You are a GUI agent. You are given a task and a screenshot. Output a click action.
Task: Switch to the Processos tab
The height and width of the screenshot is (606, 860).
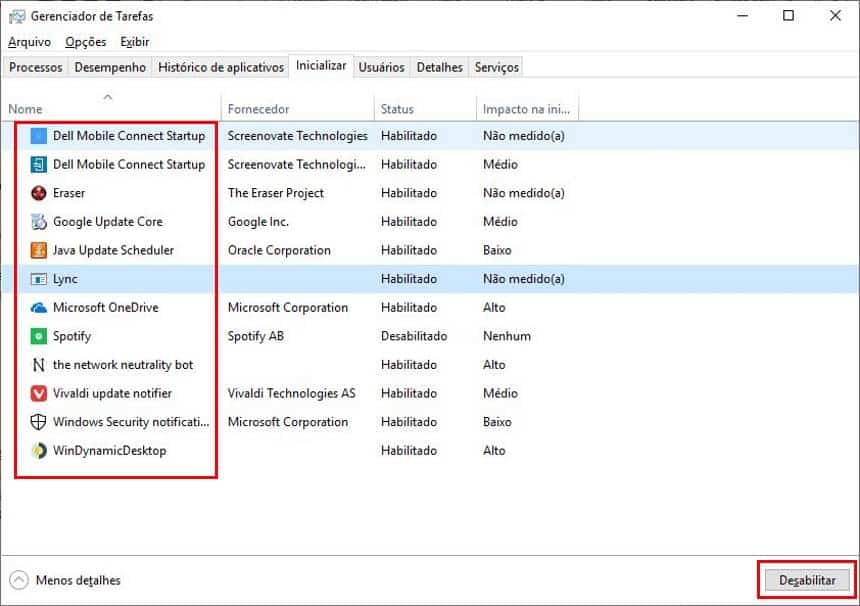click(36, 67)
